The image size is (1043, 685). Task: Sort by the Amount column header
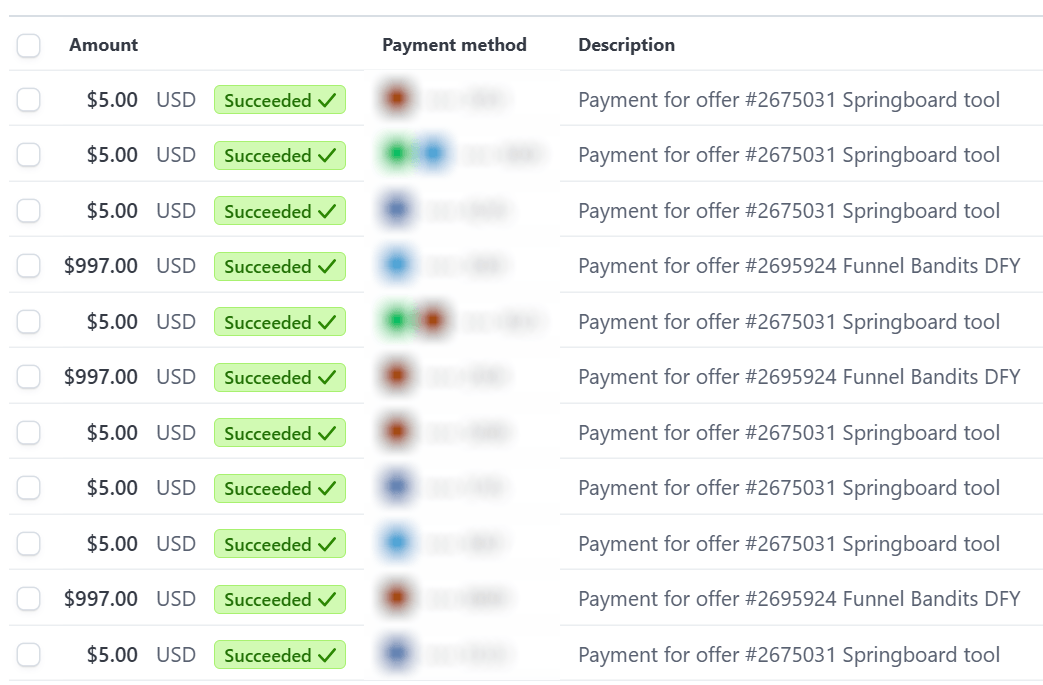(103, 45)
